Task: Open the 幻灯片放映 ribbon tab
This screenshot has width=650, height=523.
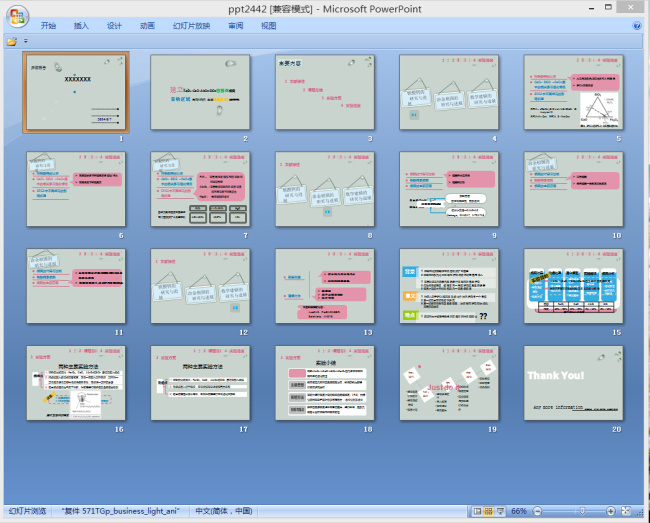Action: point(192,26)
